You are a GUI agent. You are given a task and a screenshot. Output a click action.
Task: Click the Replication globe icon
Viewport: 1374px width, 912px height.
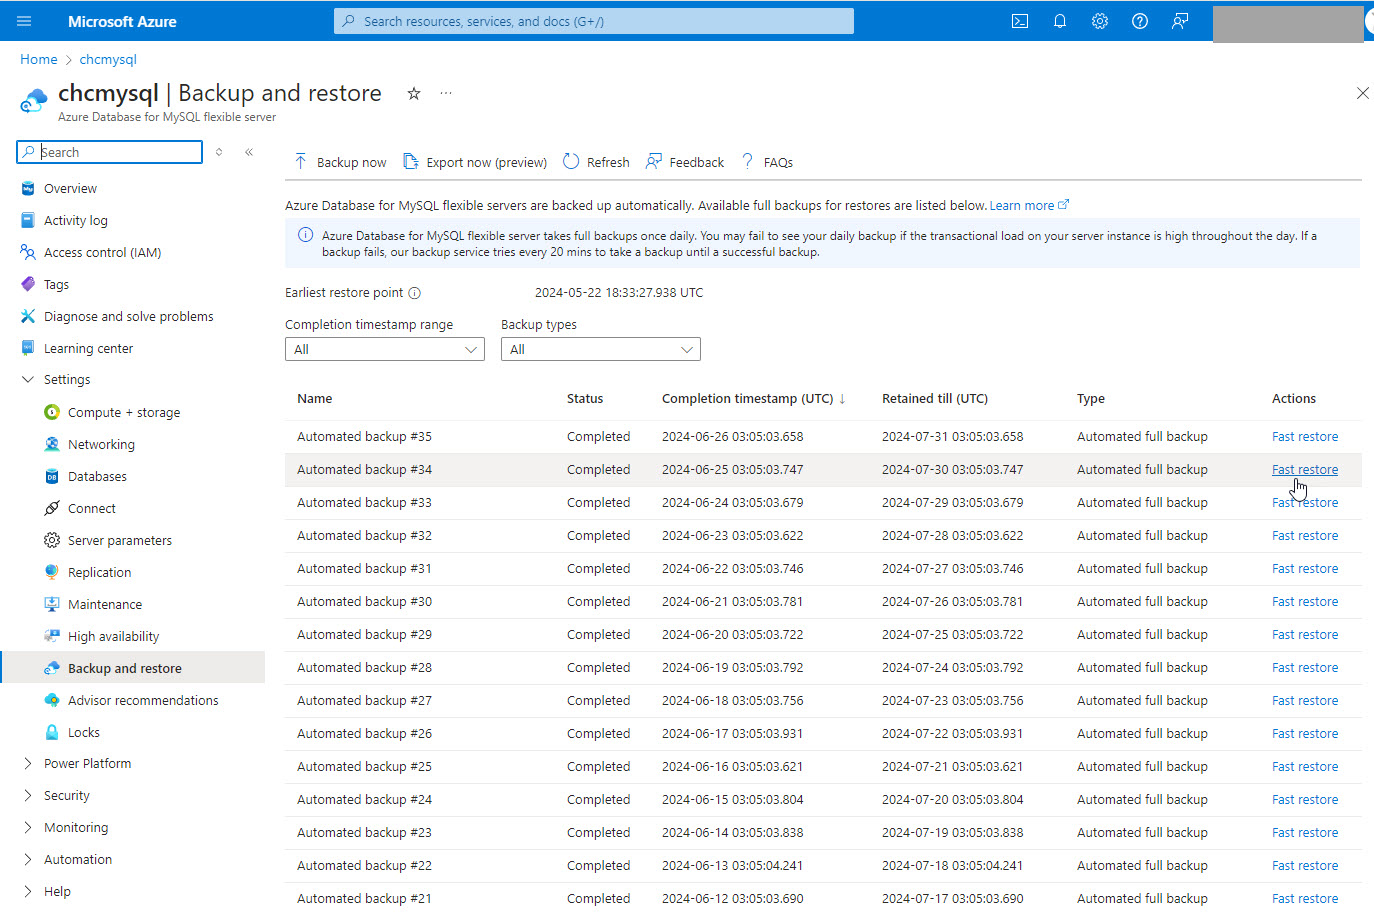(x=52, y=572)
